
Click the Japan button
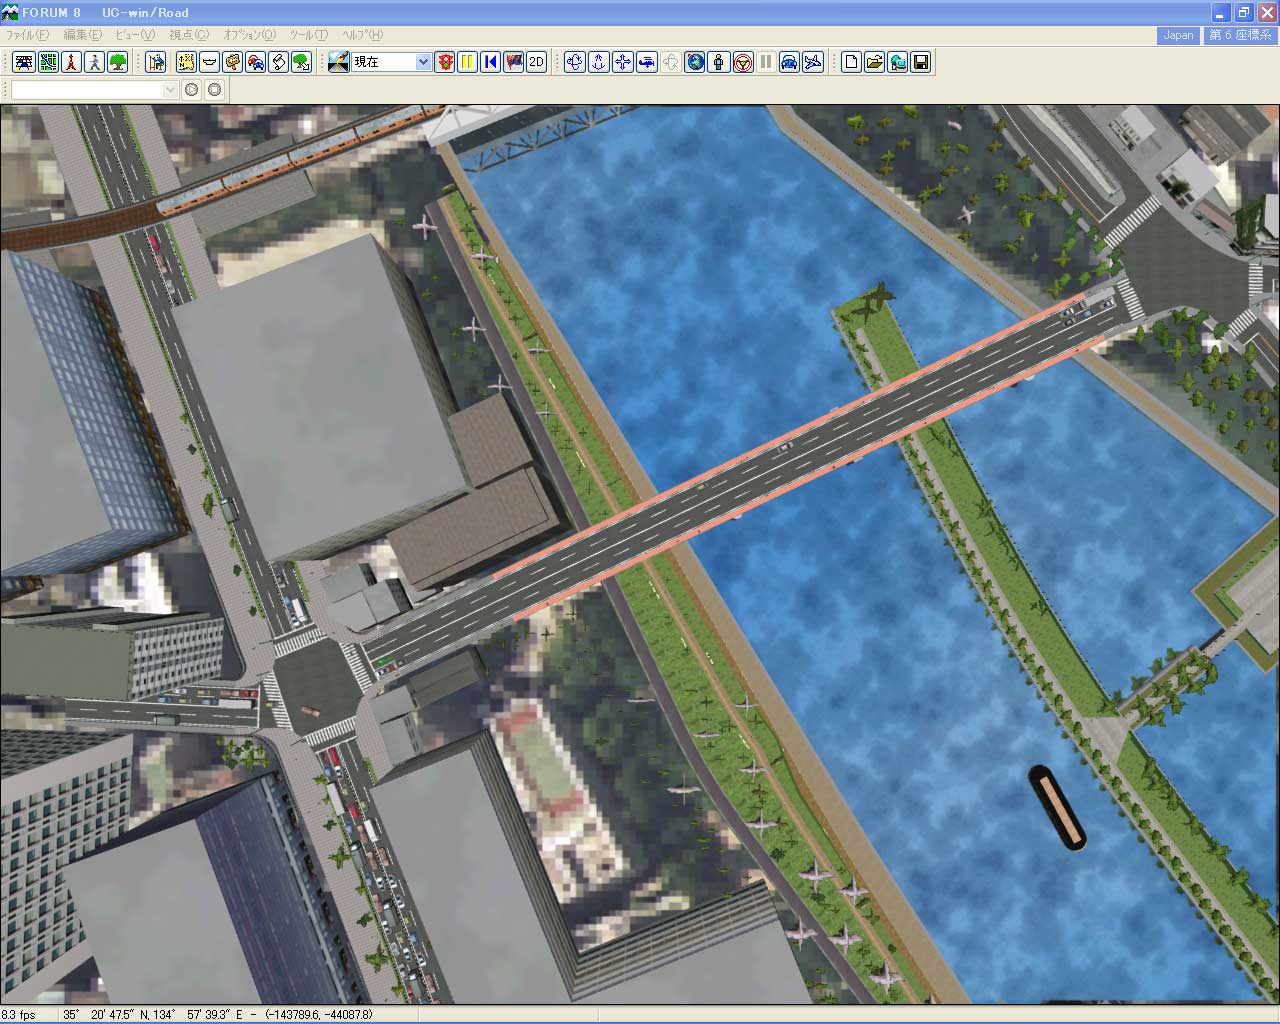point(1178,35)
